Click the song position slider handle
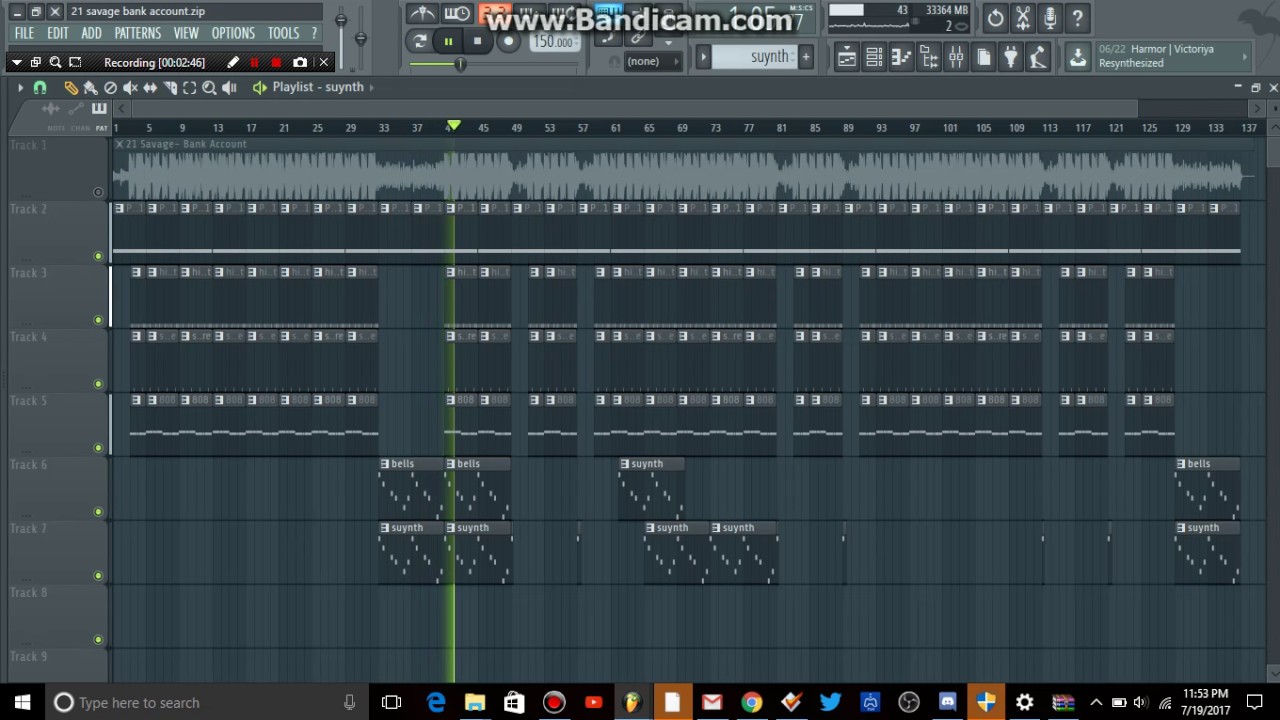 pyautogui.click(x=460, y=65)
